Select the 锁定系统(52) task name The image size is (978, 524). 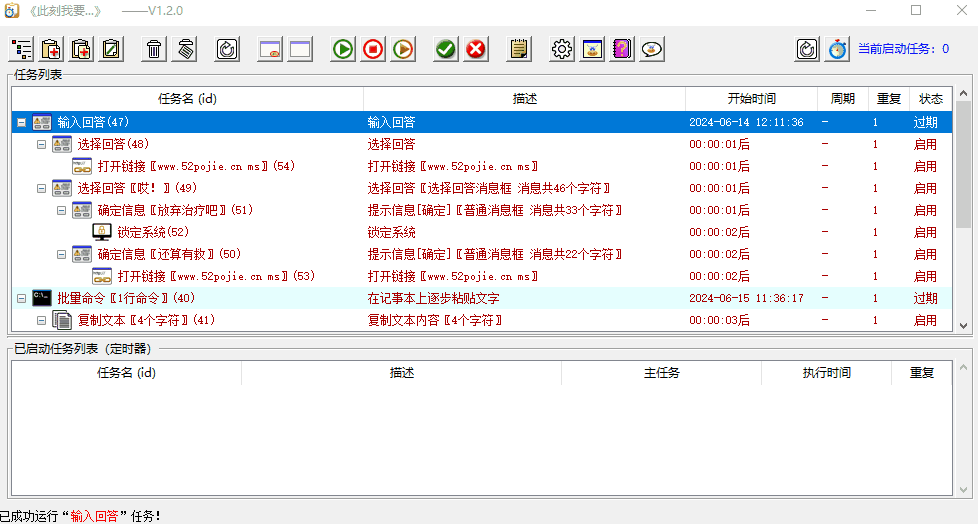[153, 232]
